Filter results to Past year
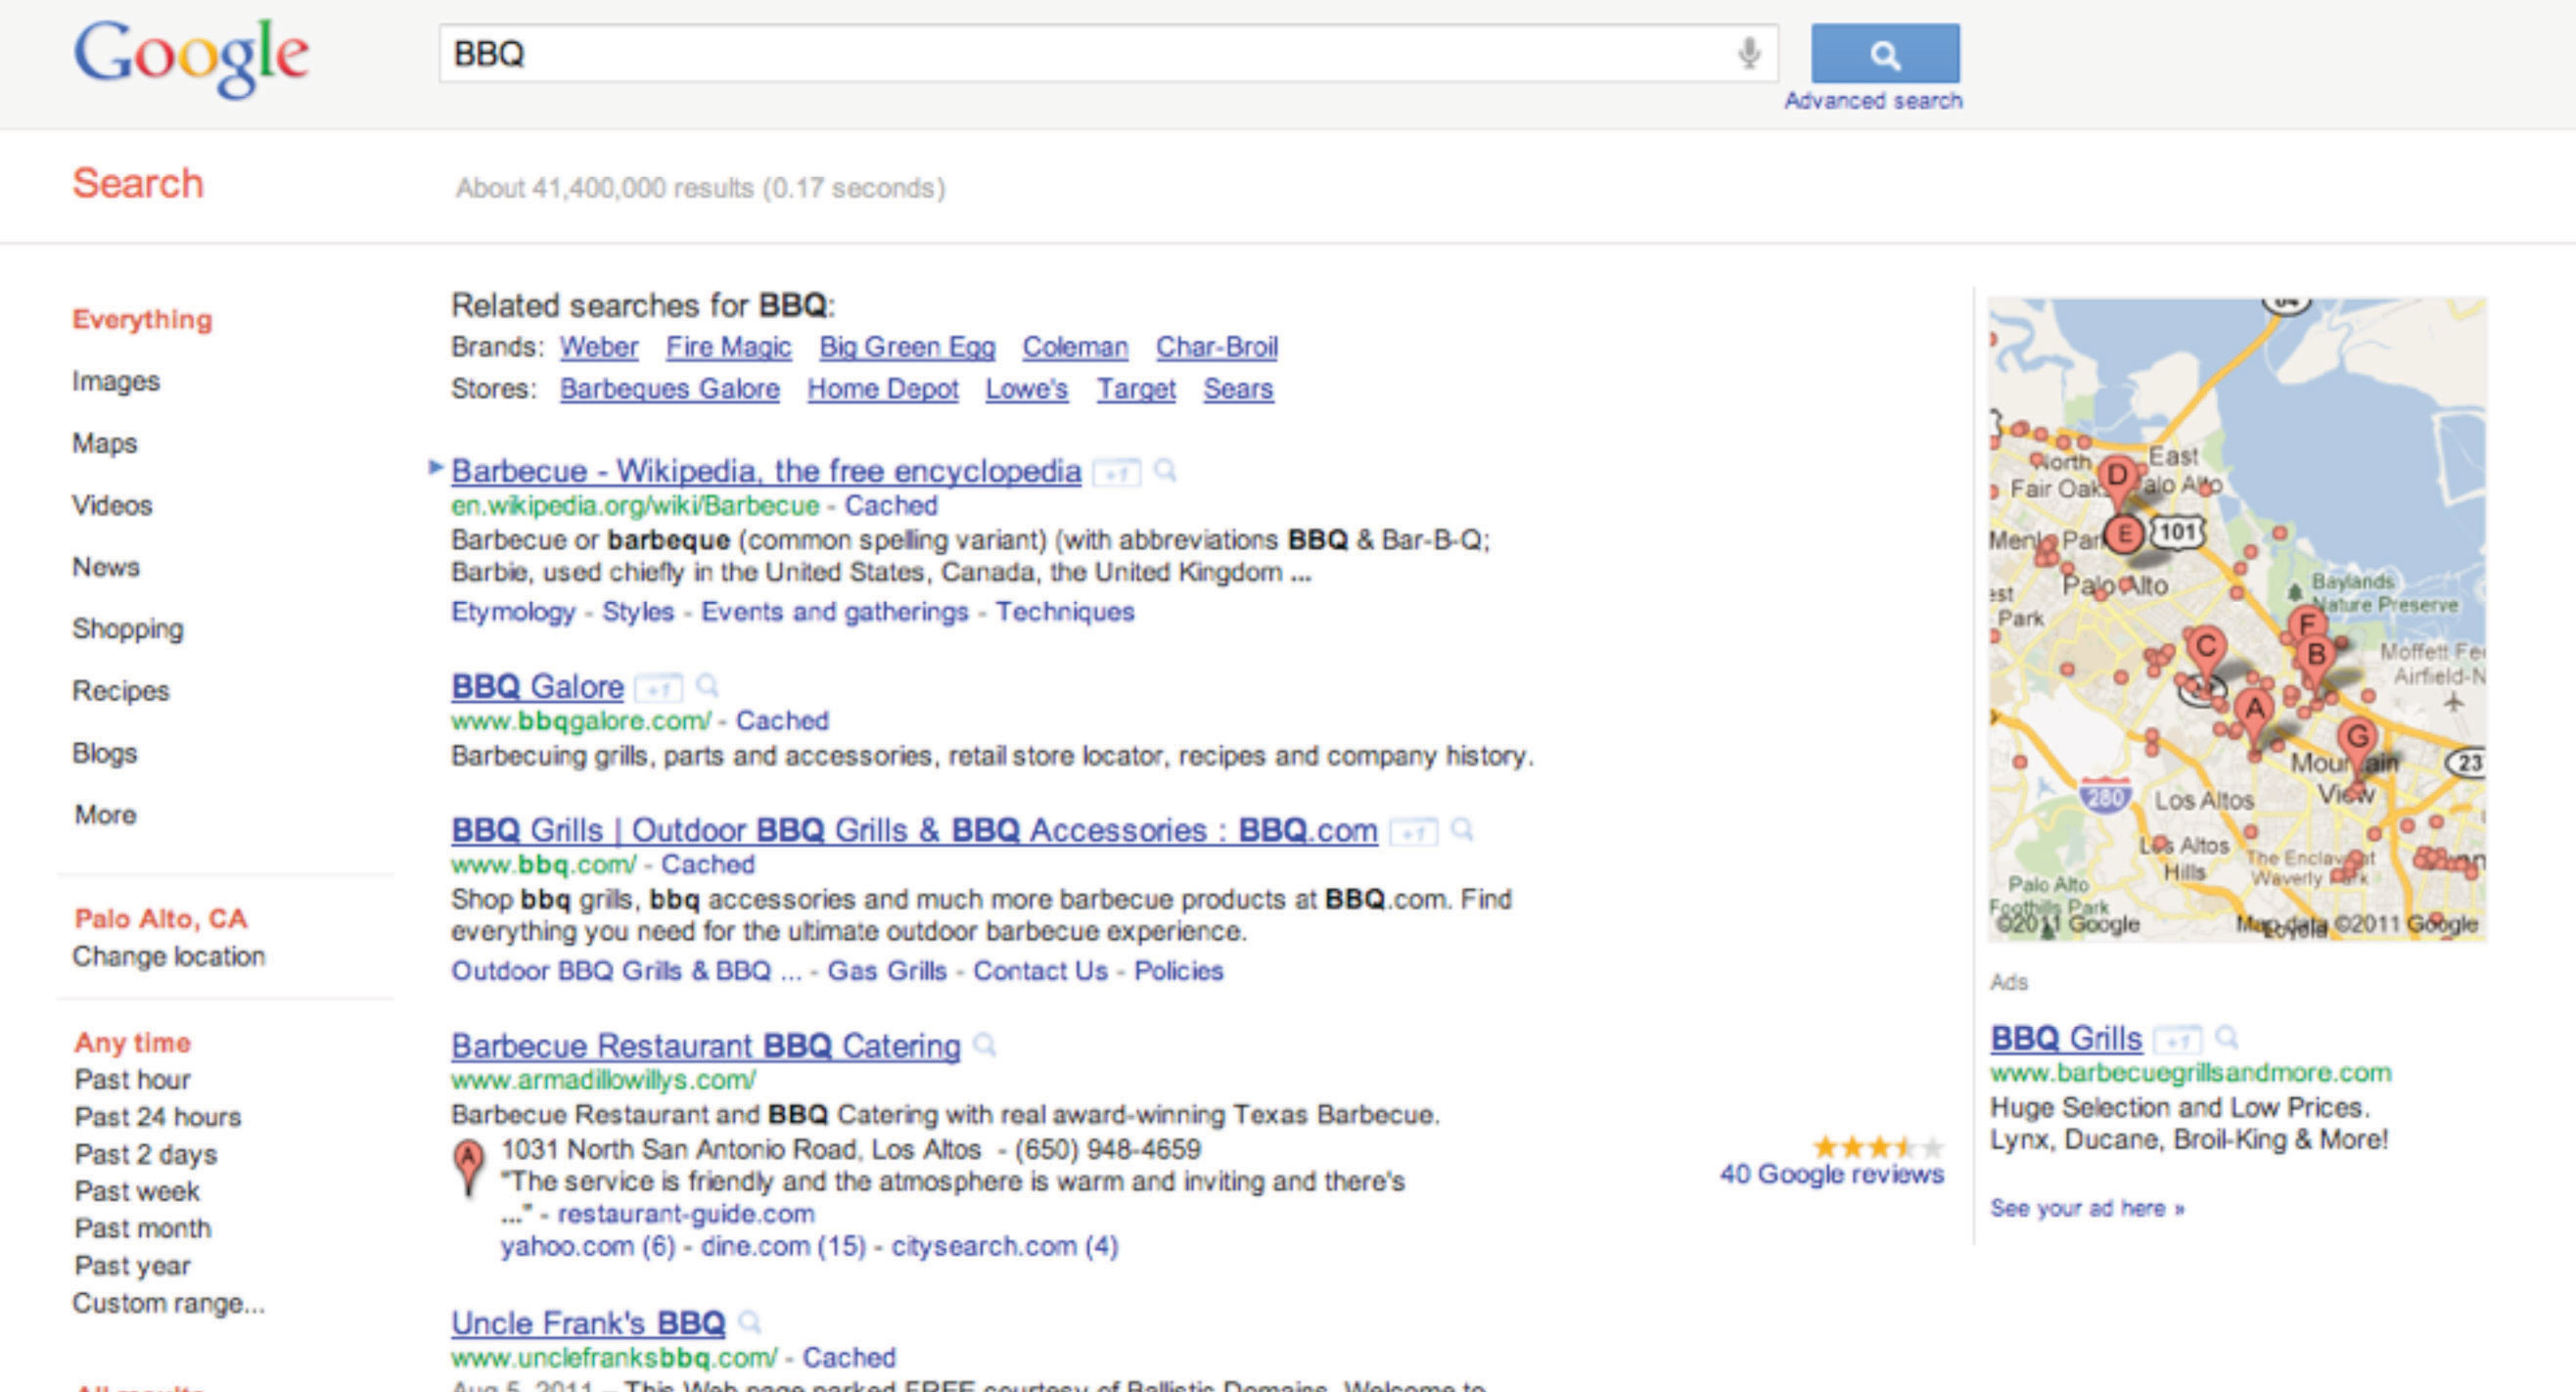 point(132,1267)
